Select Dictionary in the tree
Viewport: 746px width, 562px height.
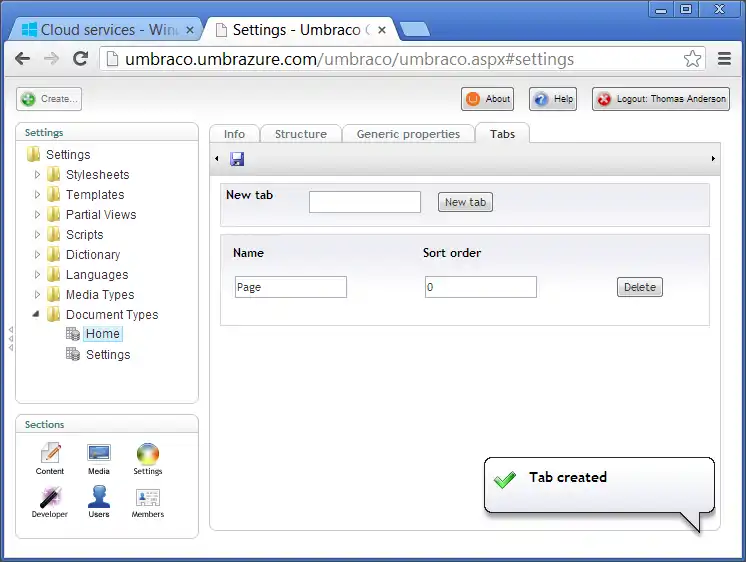pyautogui.click(x=93, y=255)
